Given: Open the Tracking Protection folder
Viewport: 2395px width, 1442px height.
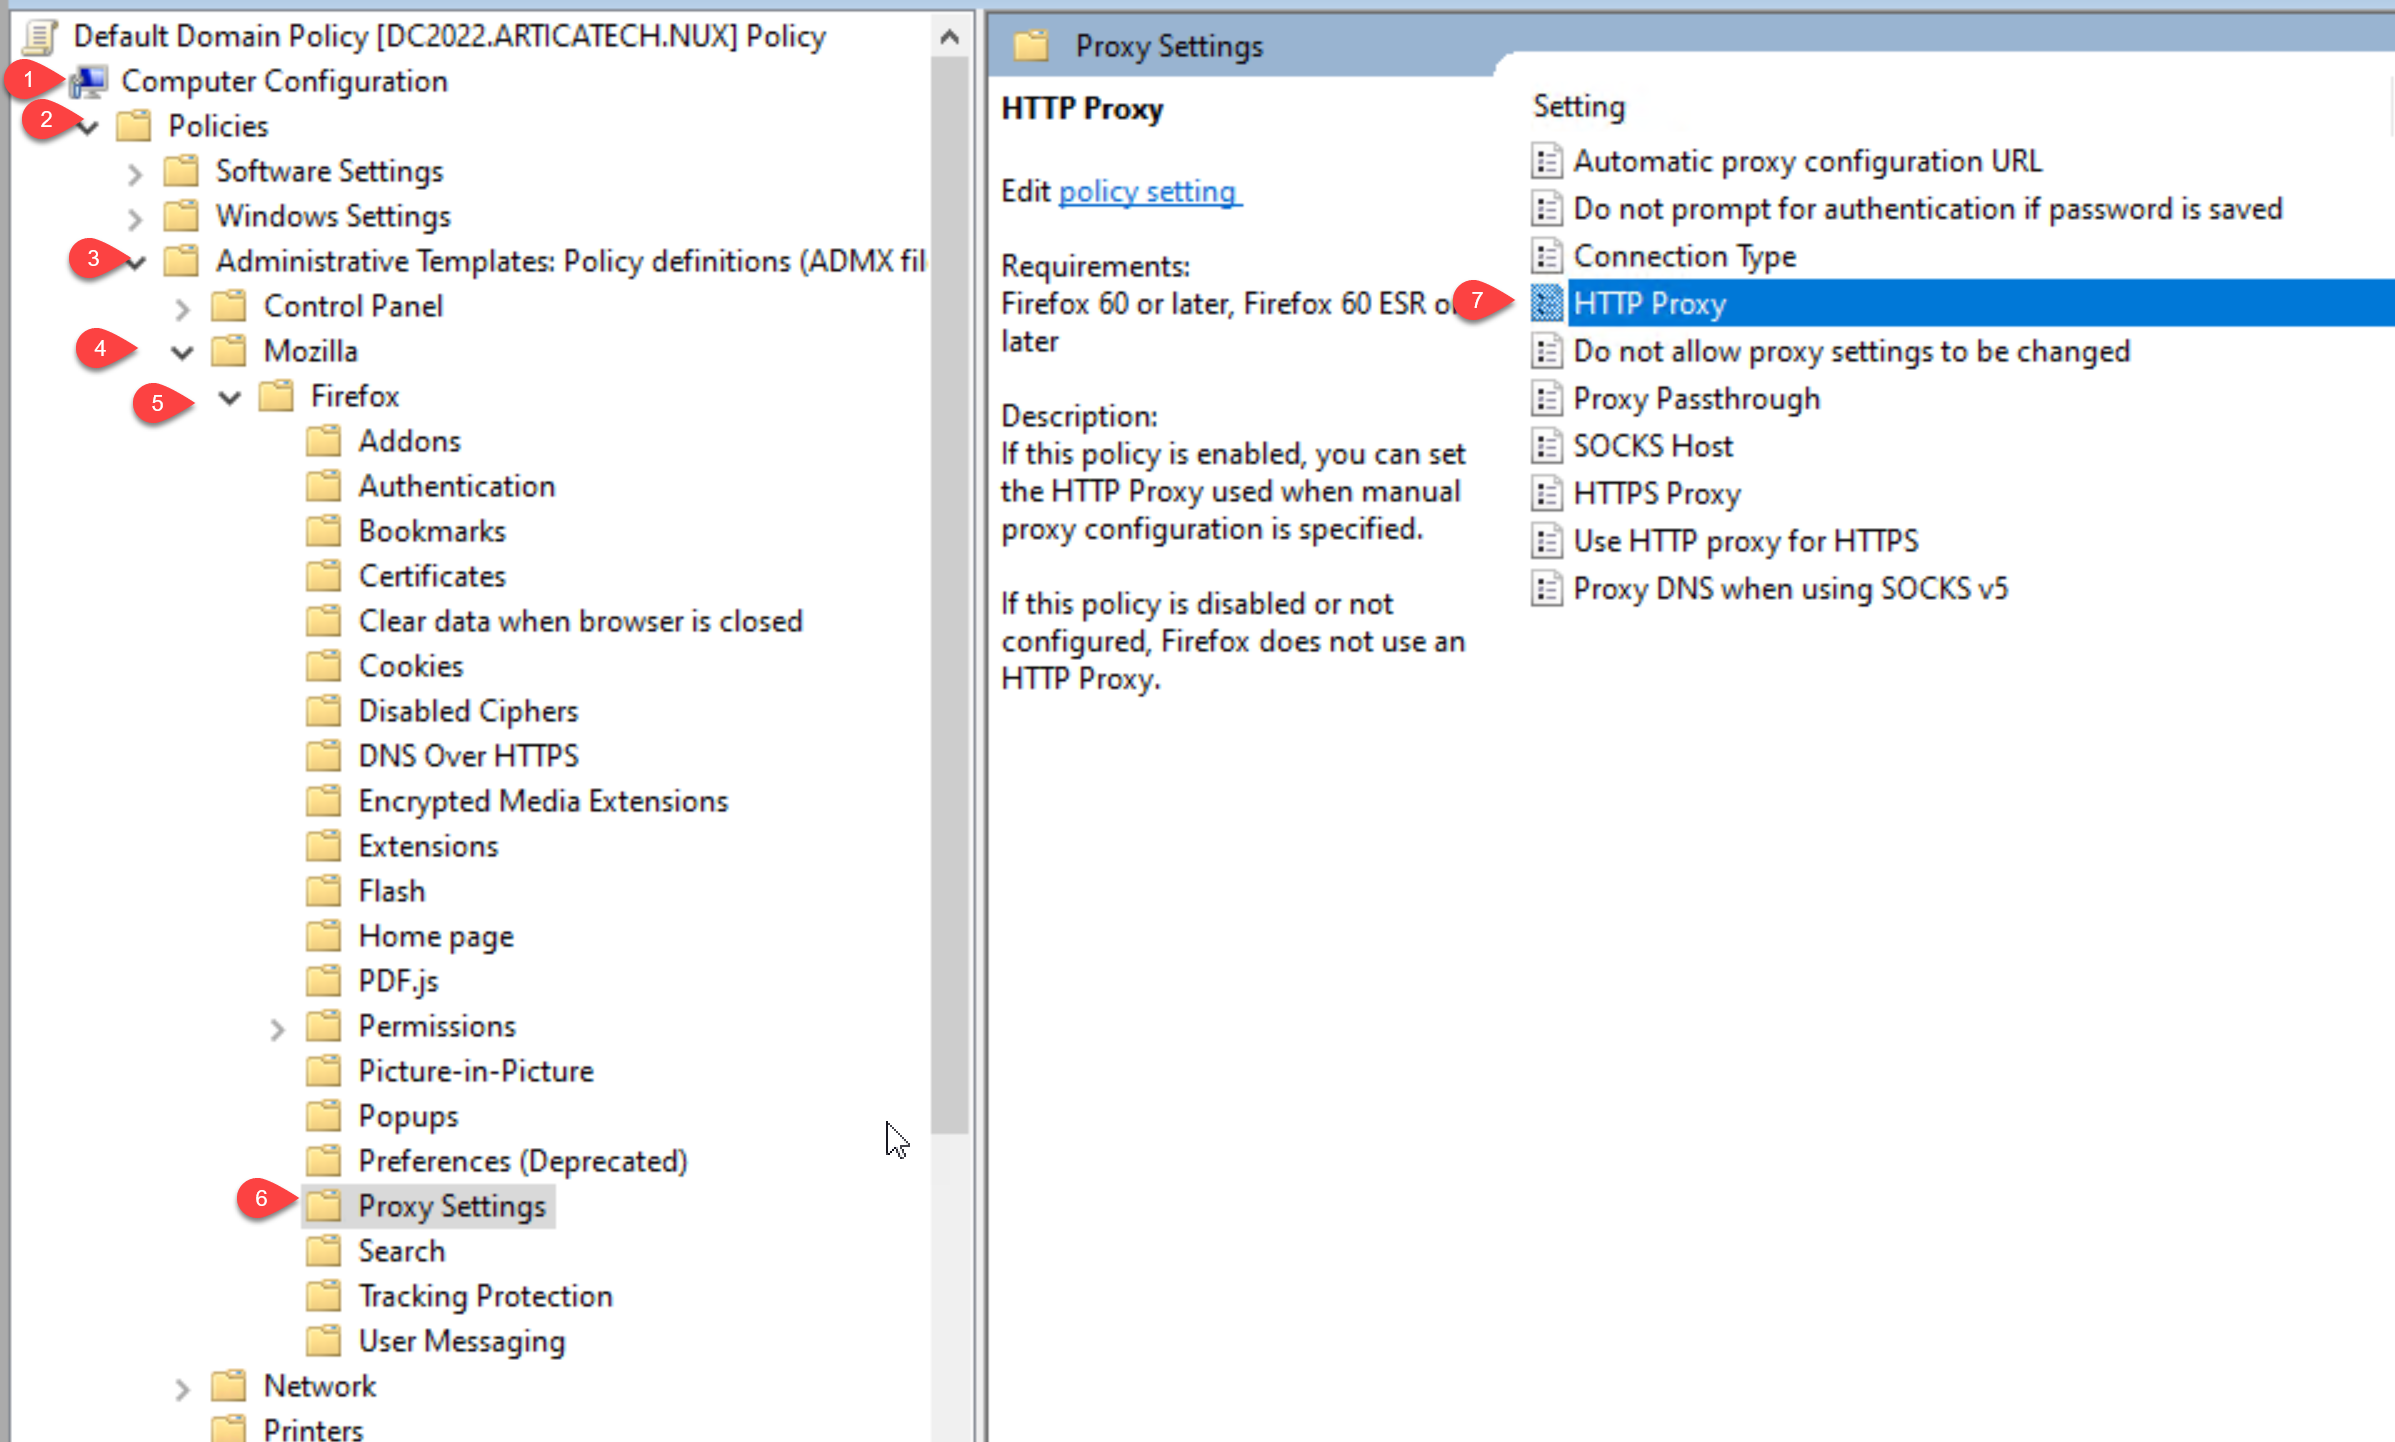Looking at the screenshot, I should (485, 1295).
